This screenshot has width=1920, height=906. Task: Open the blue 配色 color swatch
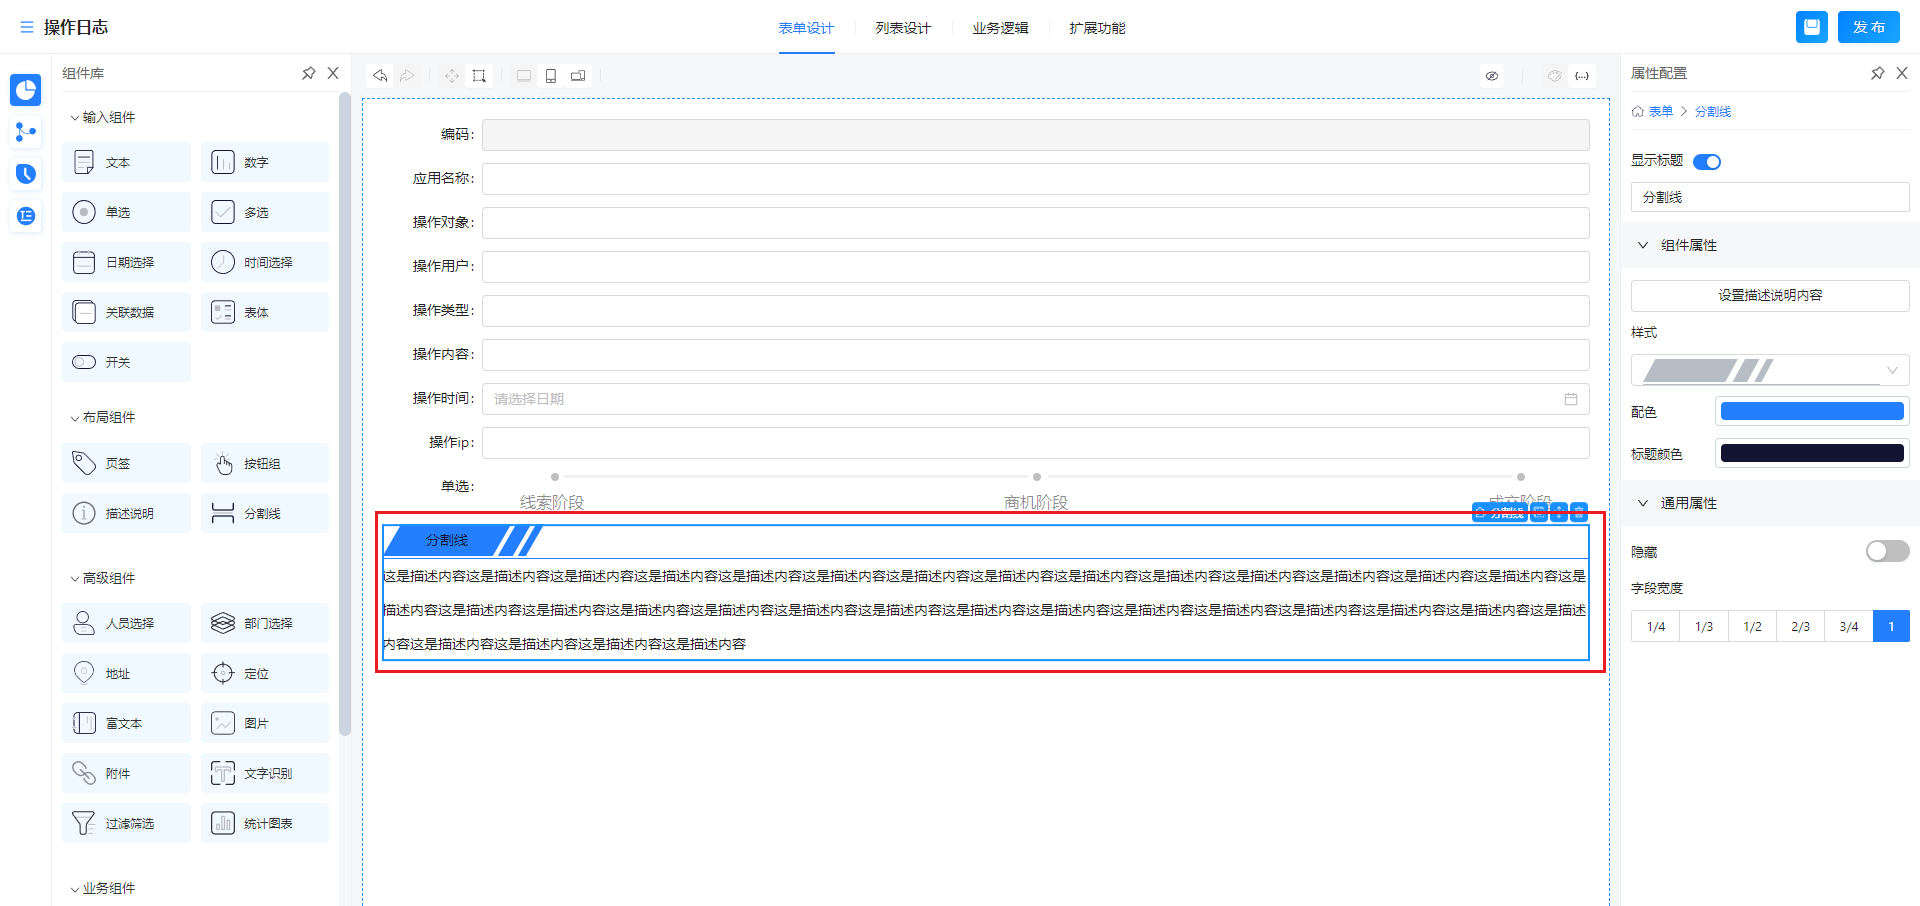click(x=1811, y=411)
